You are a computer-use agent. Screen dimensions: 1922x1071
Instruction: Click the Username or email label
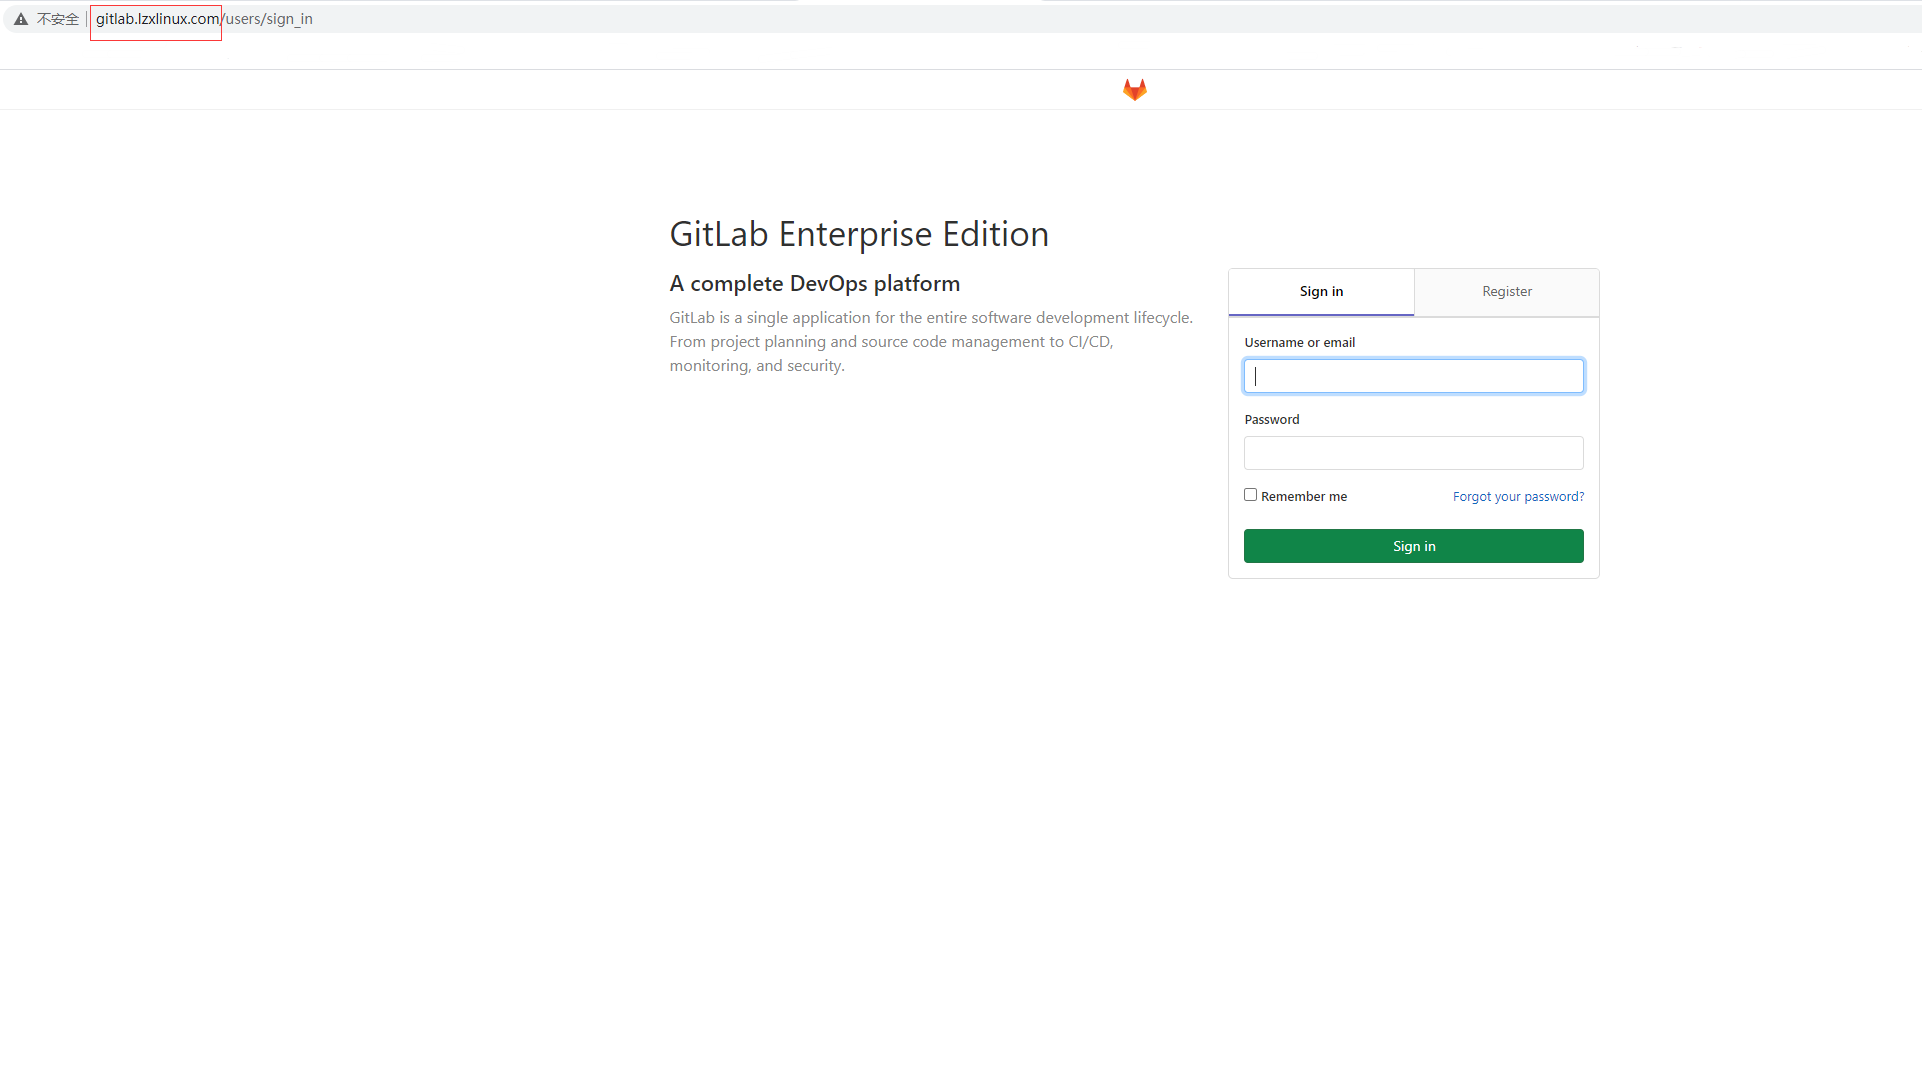coord(1300,342)
